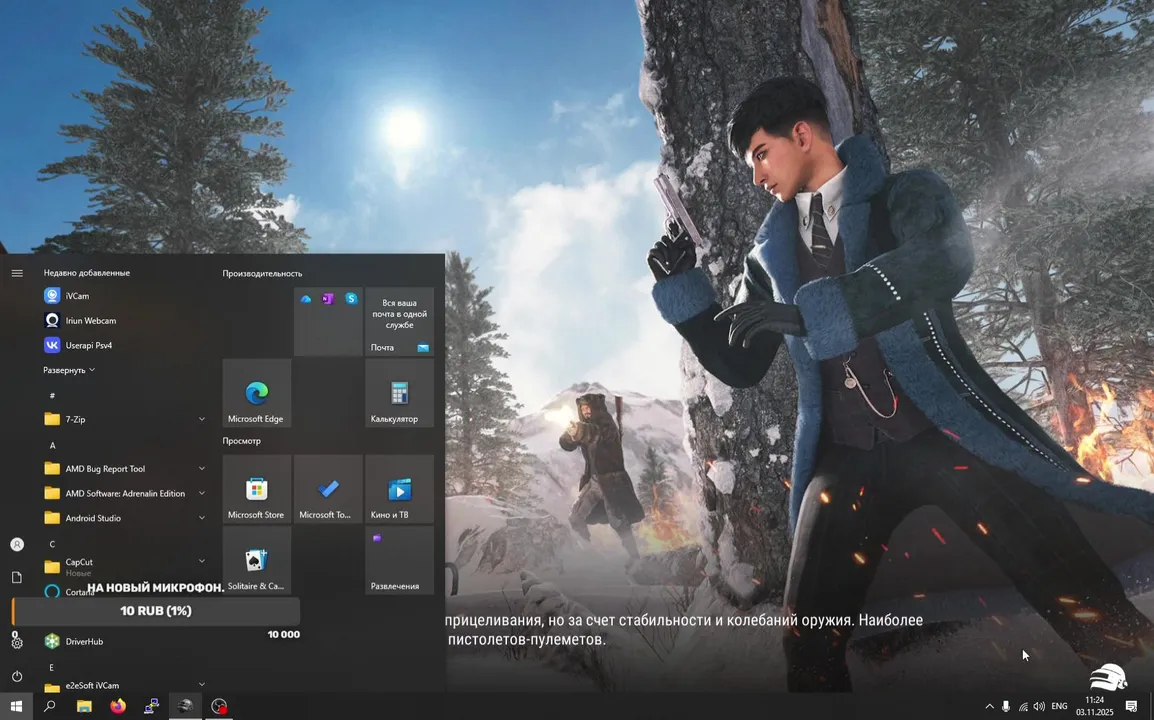Expand the CapCut folder chevron
The height and width of the screenshot is (720, 1154).
pos(202,561)
